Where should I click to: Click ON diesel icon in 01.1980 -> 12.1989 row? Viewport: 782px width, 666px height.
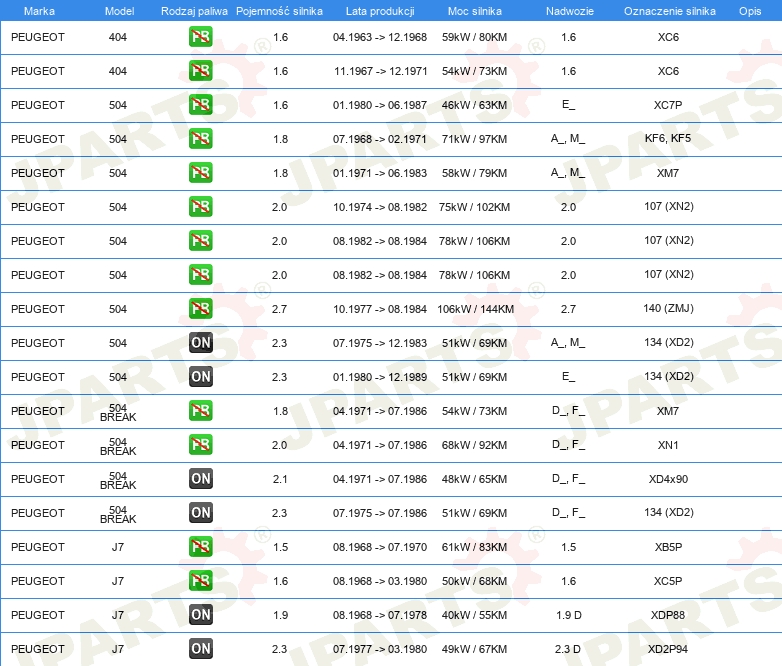pyautogui.click(x=200, y=377)
